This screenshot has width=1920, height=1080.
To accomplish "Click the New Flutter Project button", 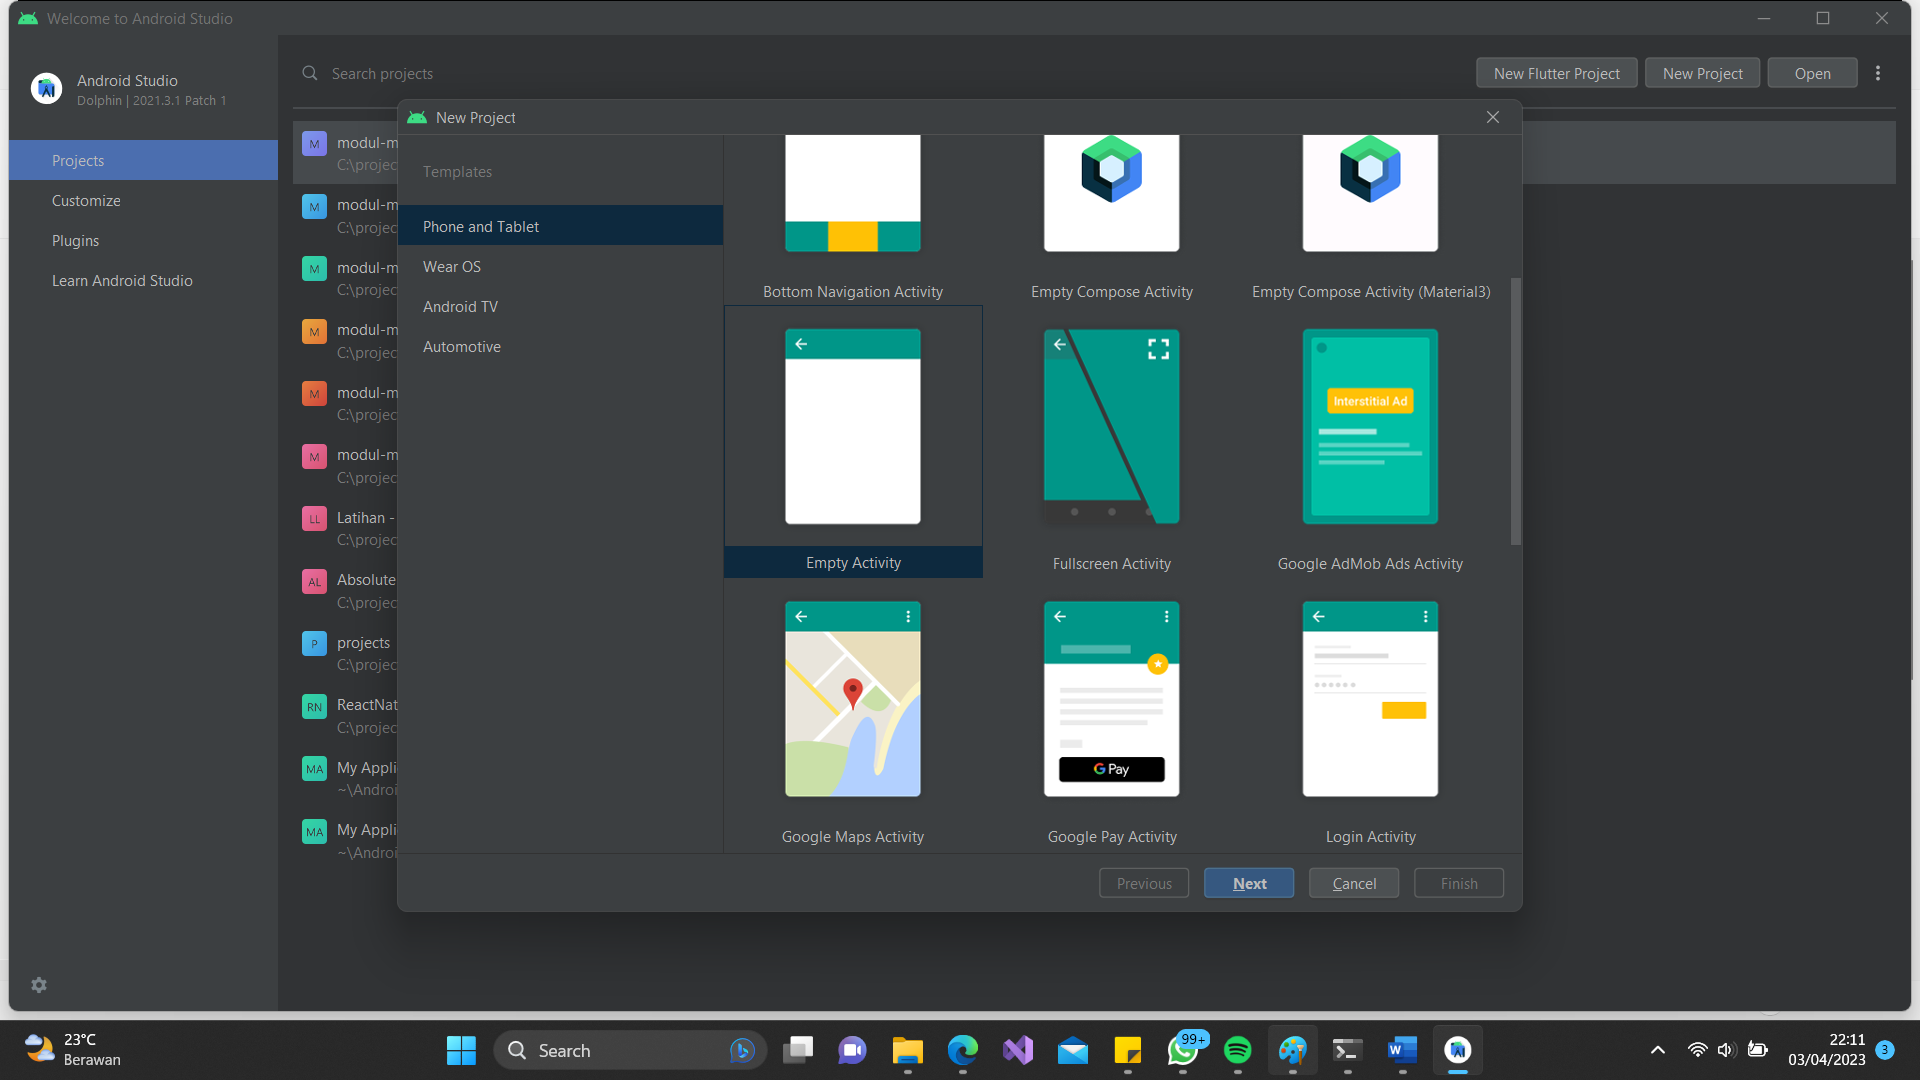I will [1556, 74].
